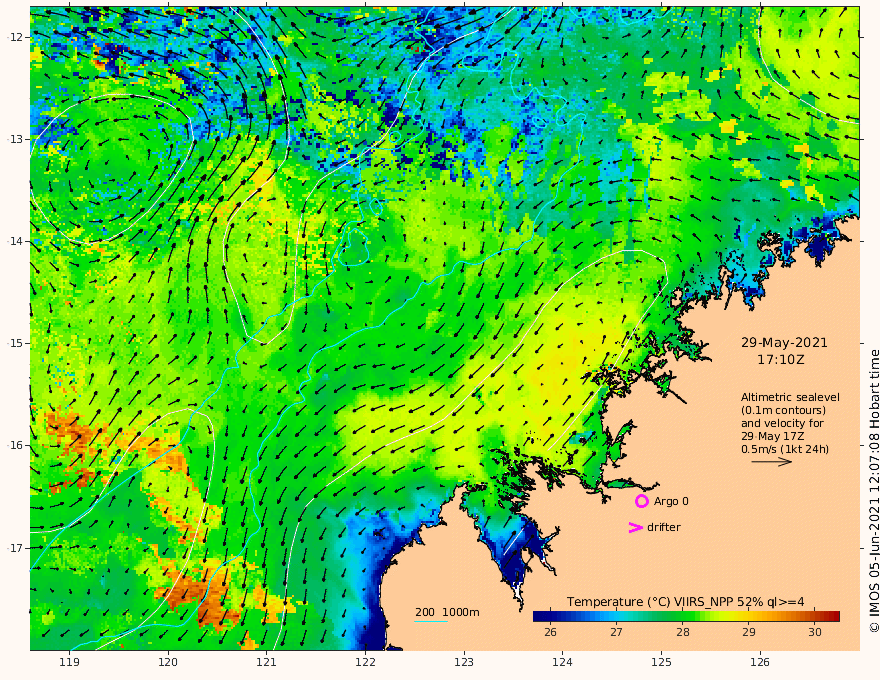
Task: Click the 0.5m/s velocity reference arrow
Action: tap(772, 462)
